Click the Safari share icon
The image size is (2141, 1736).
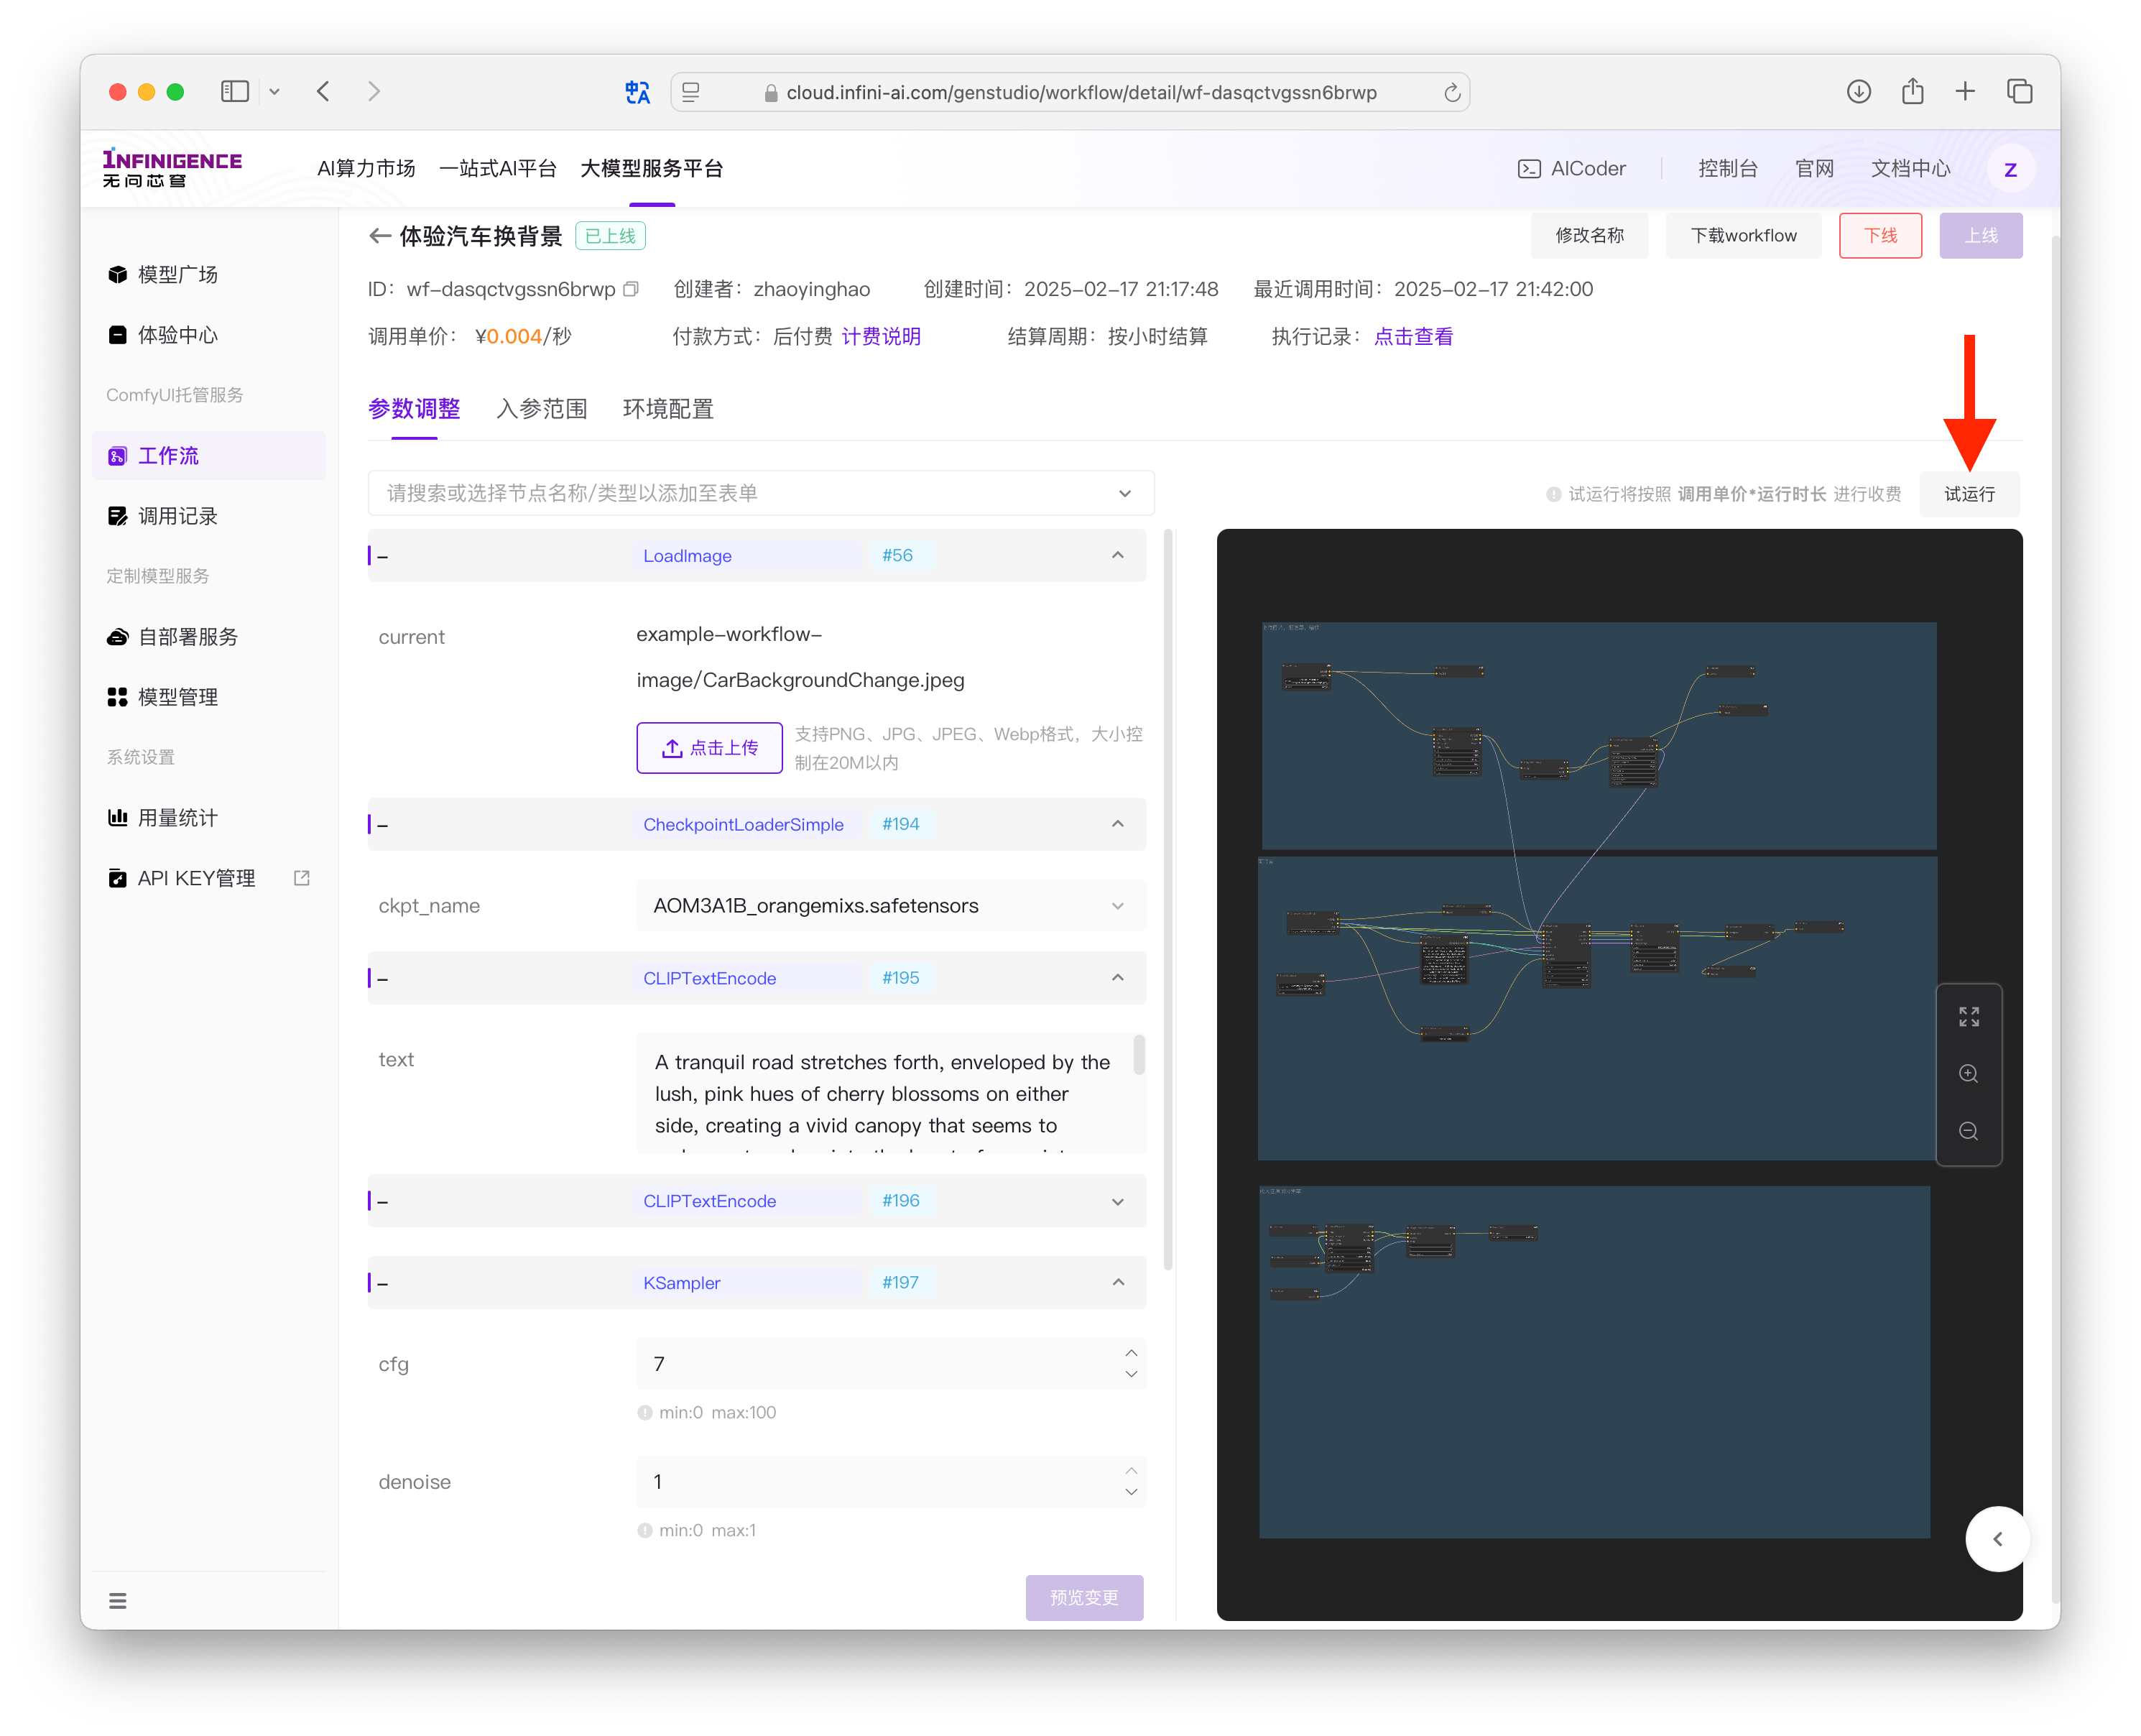tap(1913, 91)
